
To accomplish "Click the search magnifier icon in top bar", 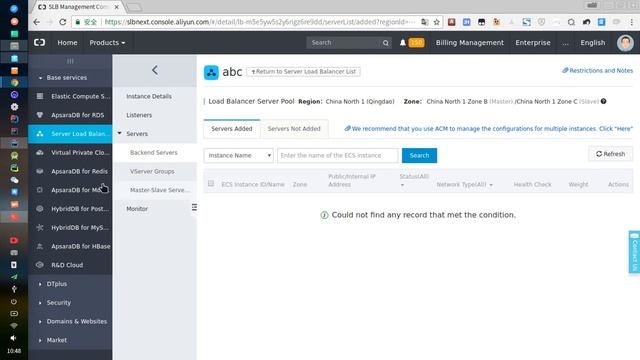I will [385, 43].
